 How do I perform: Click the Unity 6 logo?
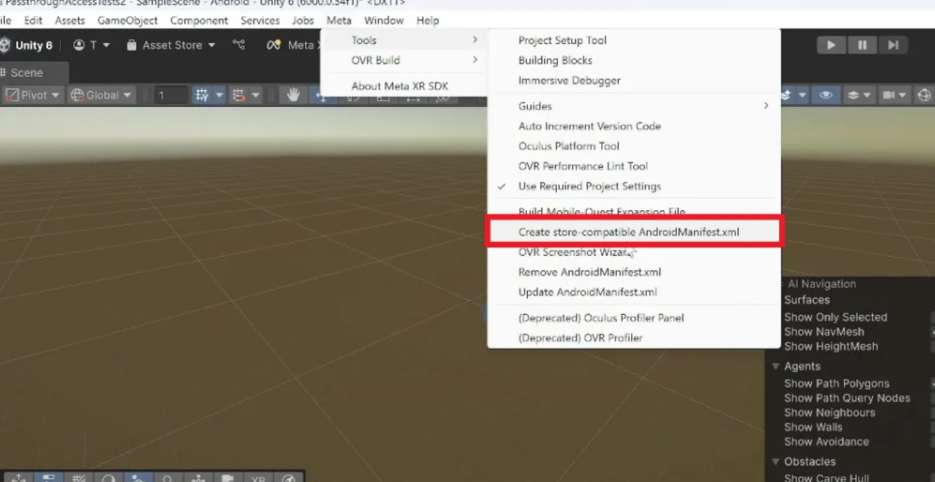coord(27,45)
